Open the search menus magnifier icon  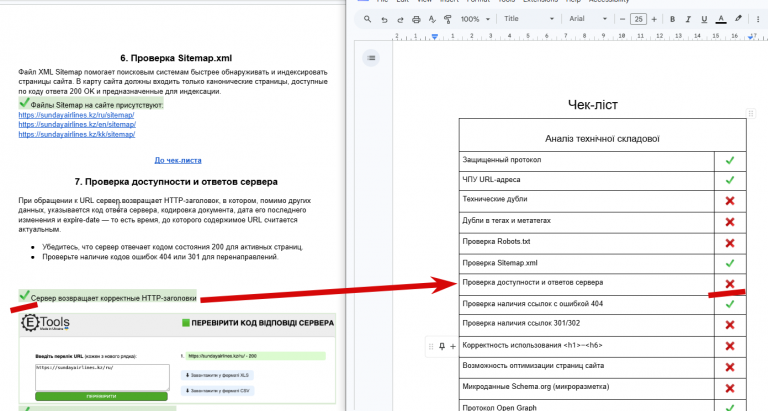point(367,19)
